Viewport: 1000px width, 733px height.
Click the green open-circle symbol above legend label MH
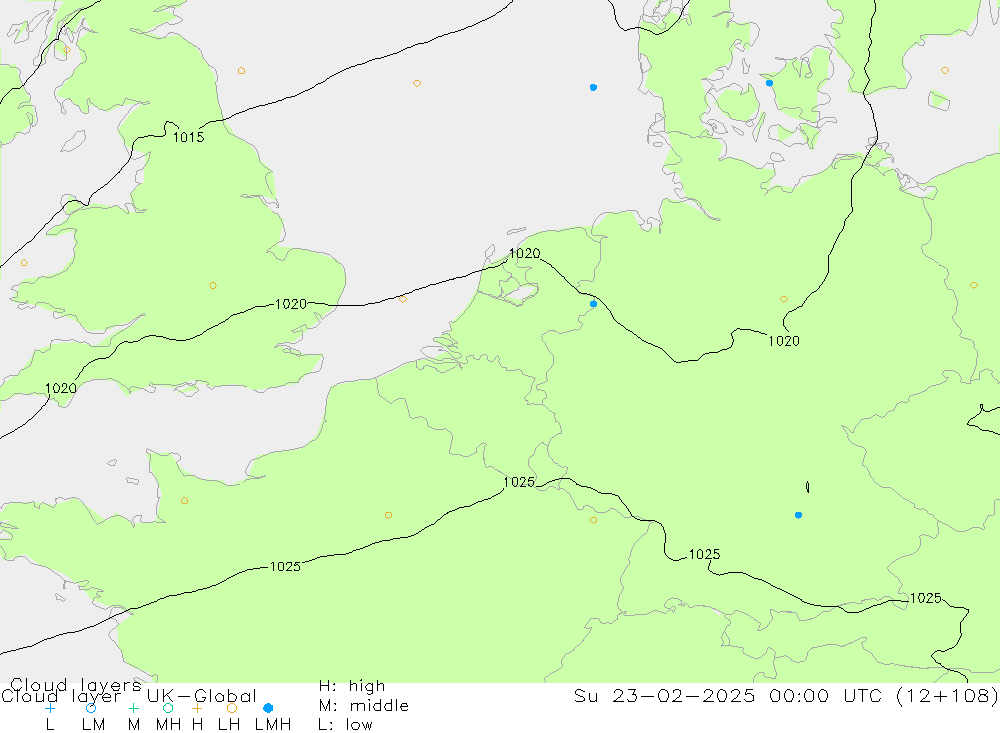click(168, 708)
